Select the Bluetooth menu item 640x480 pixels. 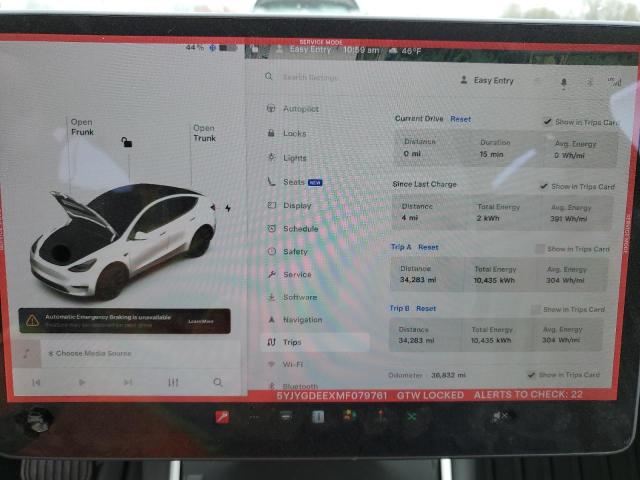(293, 386)
